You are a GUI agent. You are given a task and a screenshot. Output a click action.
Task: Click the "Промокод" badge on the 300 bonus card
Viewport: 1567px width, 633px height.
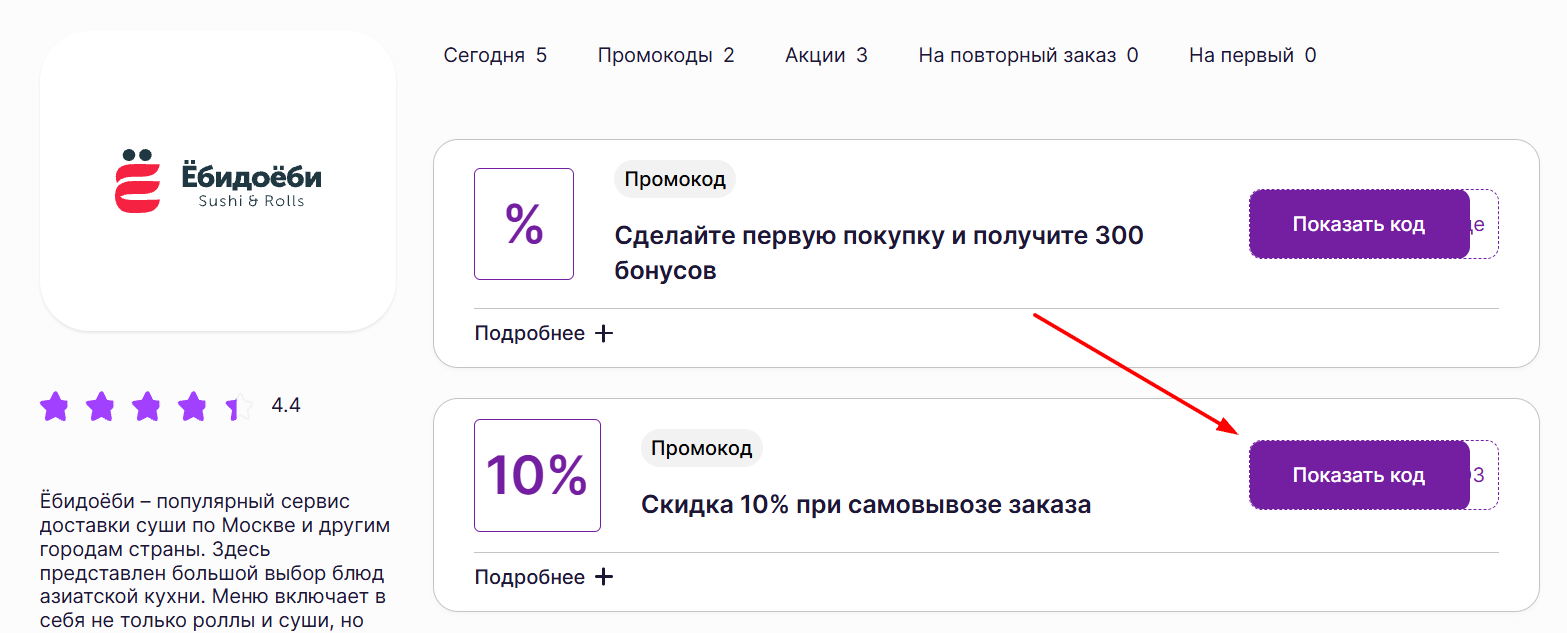(674, 180)
